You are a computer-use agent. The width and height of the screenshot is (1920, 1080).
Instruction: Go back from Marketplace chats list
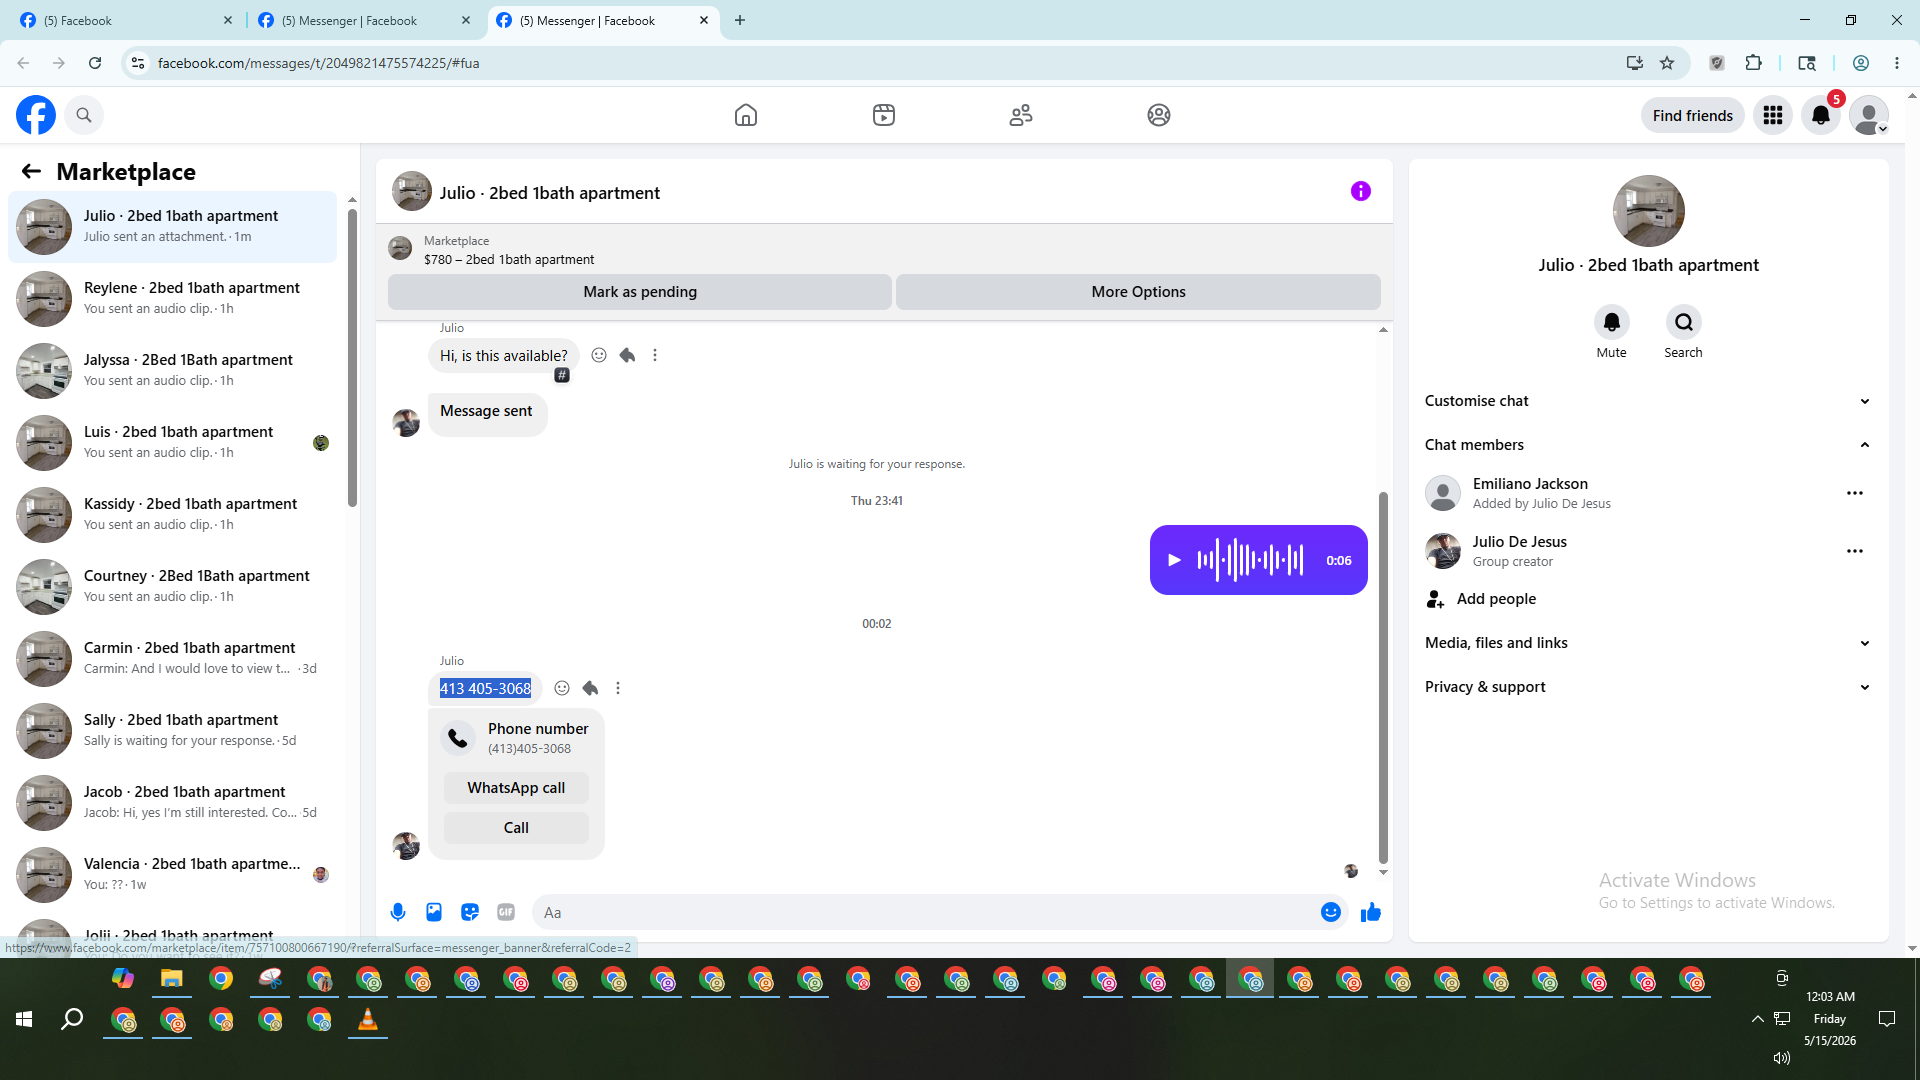click(31, 171)
